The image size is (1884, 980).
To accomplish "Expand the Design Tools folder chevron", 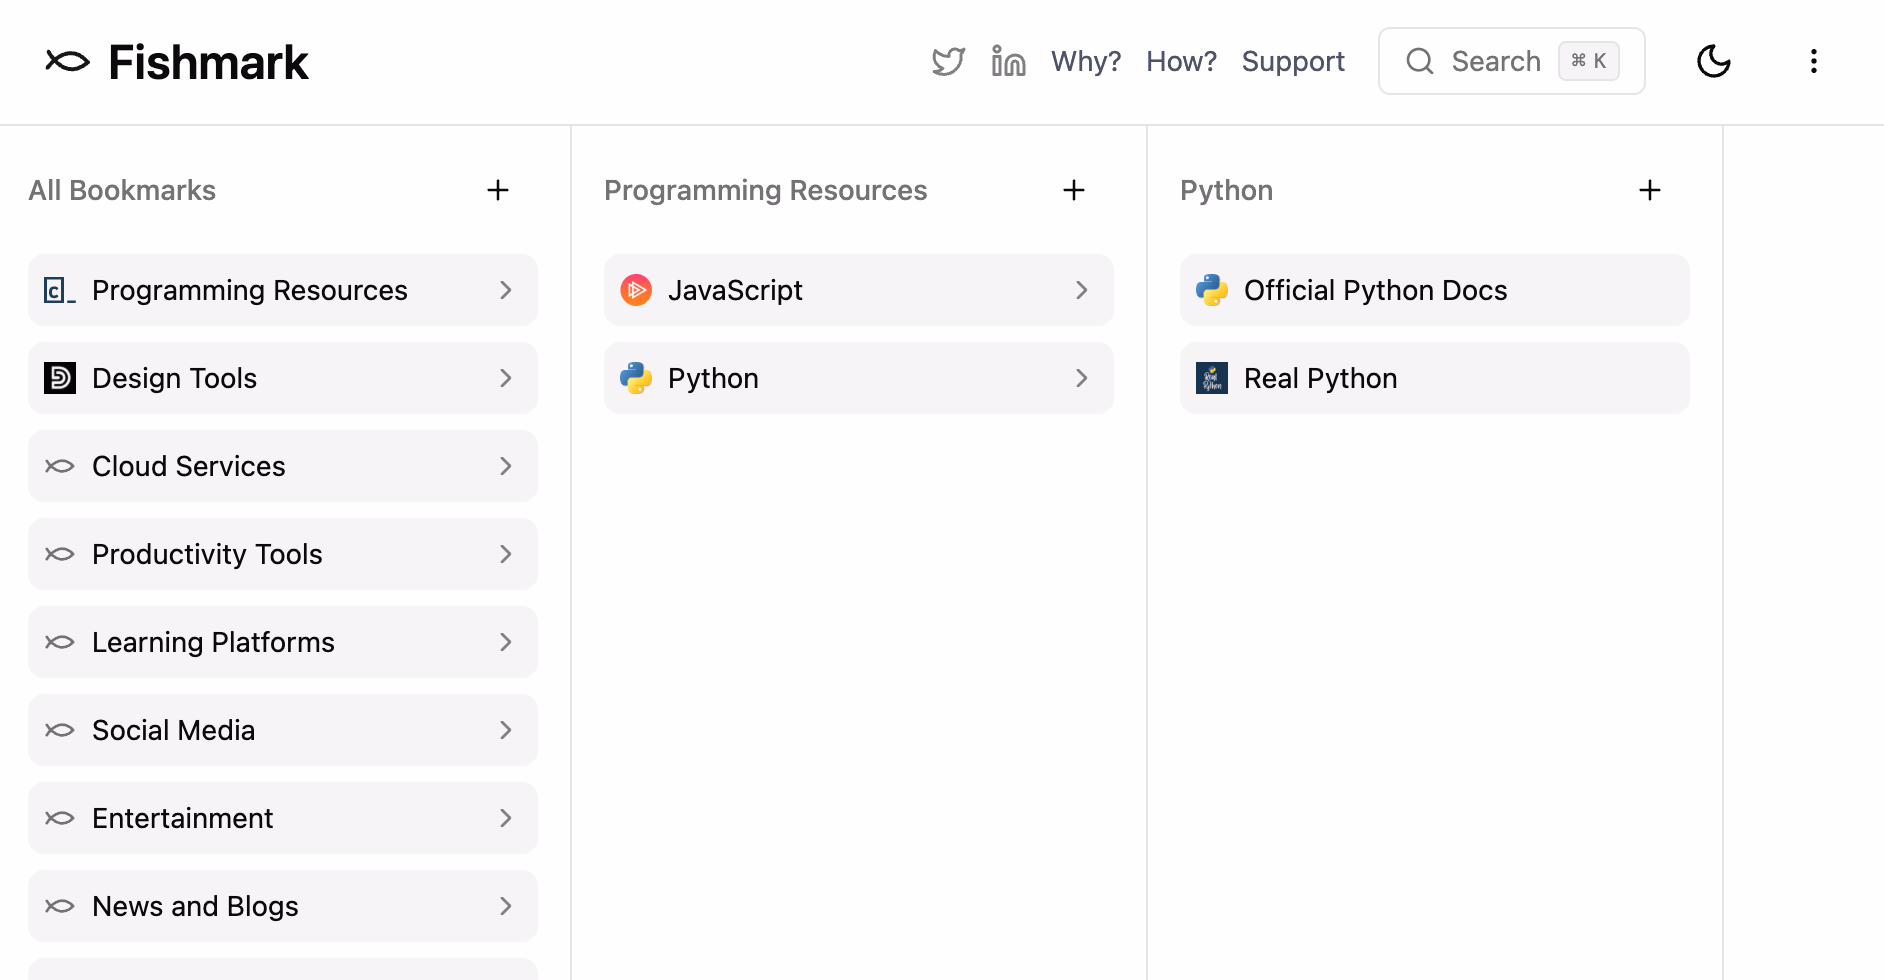I will coord(506,378).
